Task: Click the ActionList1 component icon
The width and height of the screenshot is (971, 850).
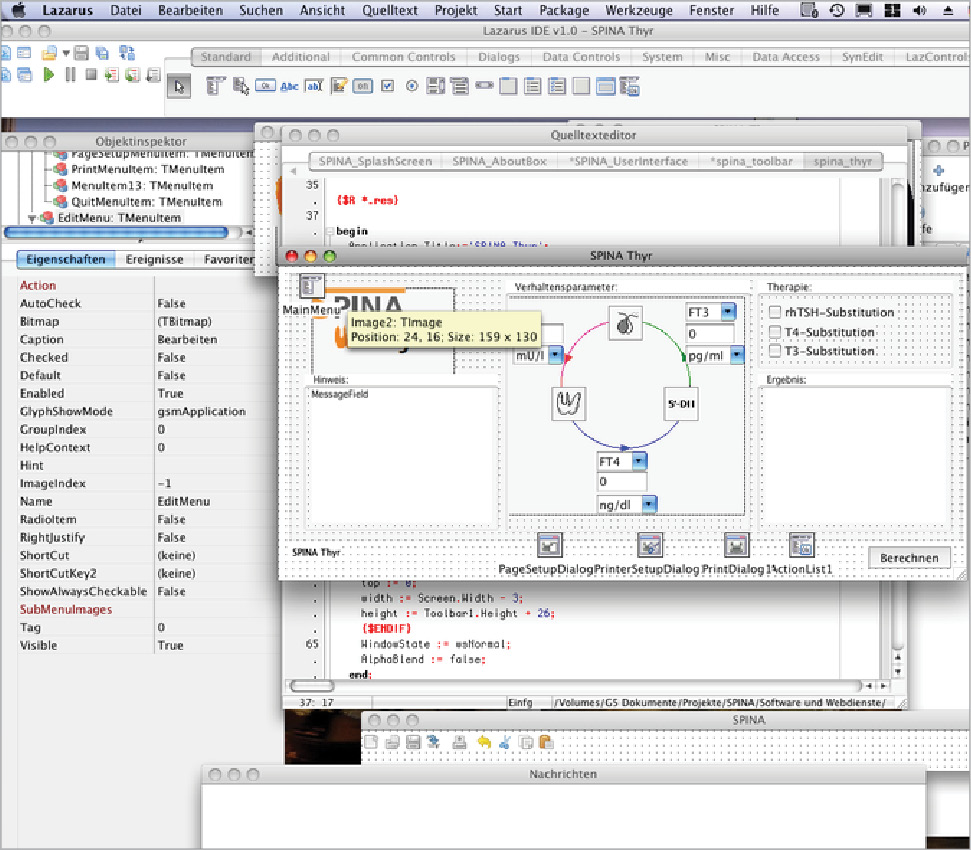Action: [x=801, y=545]
